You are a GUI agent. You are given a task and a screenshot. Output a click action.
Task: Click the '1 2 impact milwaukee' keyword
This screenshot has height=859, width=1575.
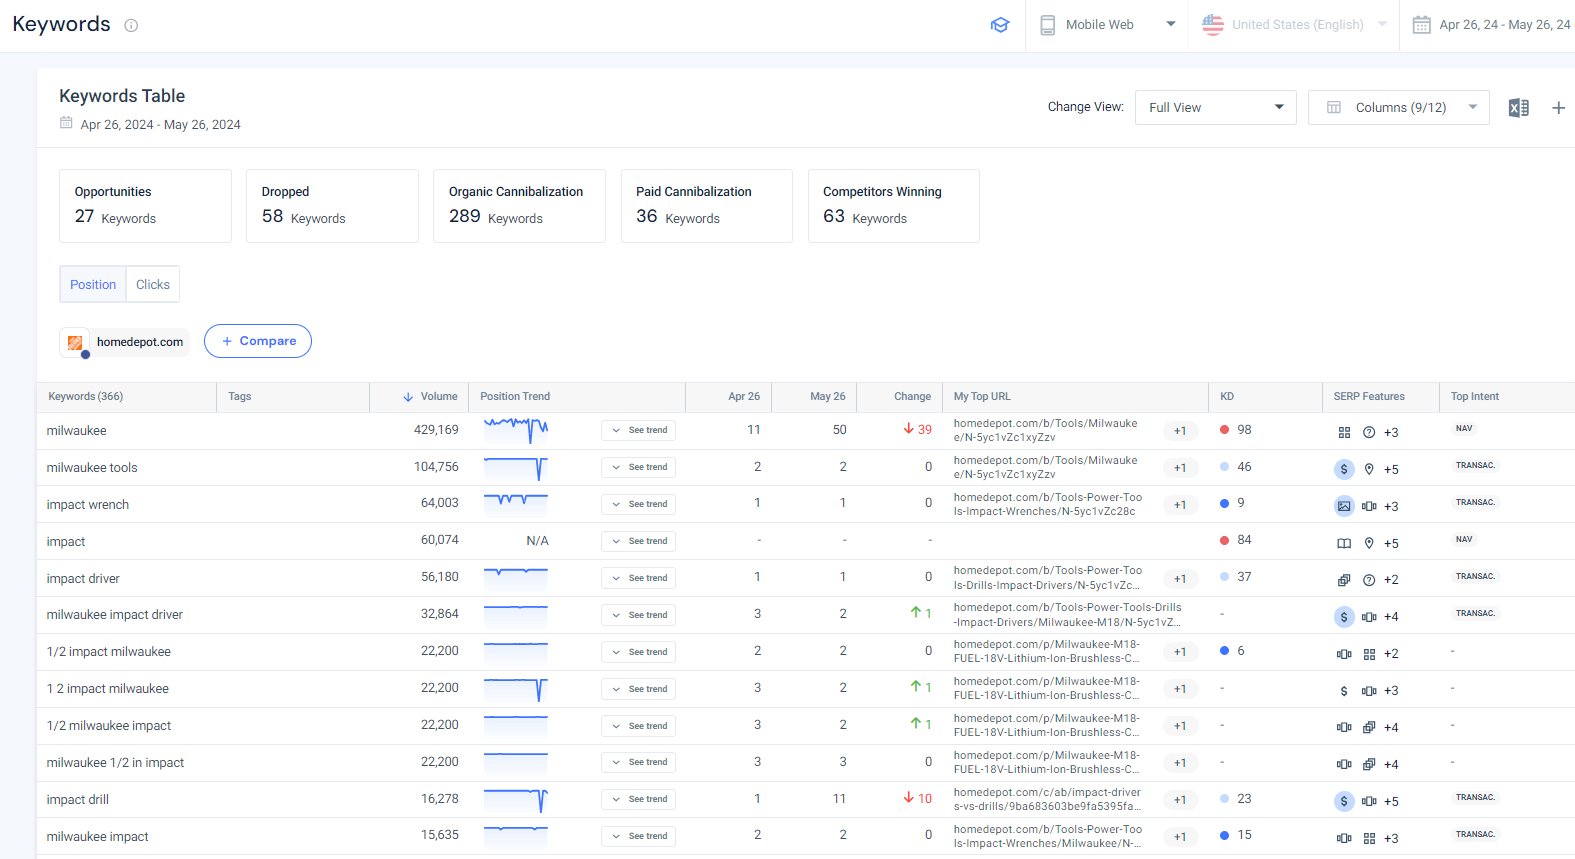point(108,689)
